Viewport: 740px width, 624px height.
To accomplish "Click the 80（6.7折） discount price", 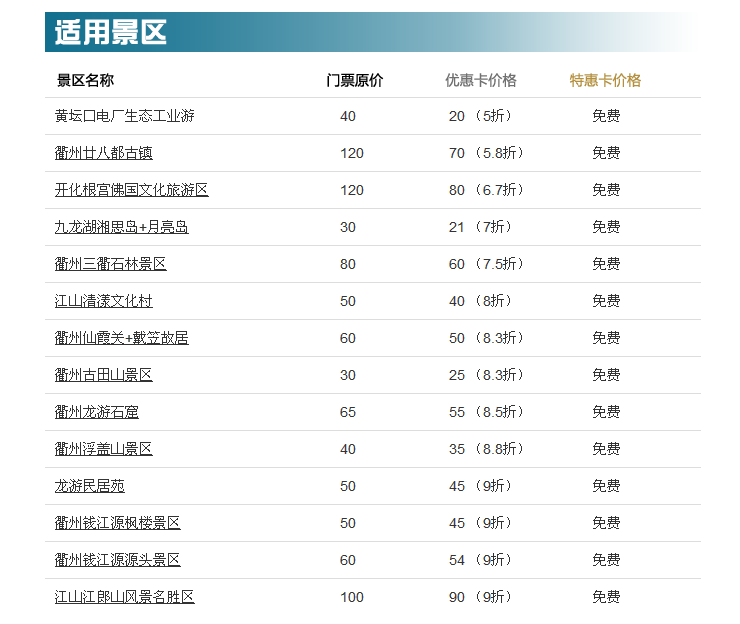I will (487, 190).
